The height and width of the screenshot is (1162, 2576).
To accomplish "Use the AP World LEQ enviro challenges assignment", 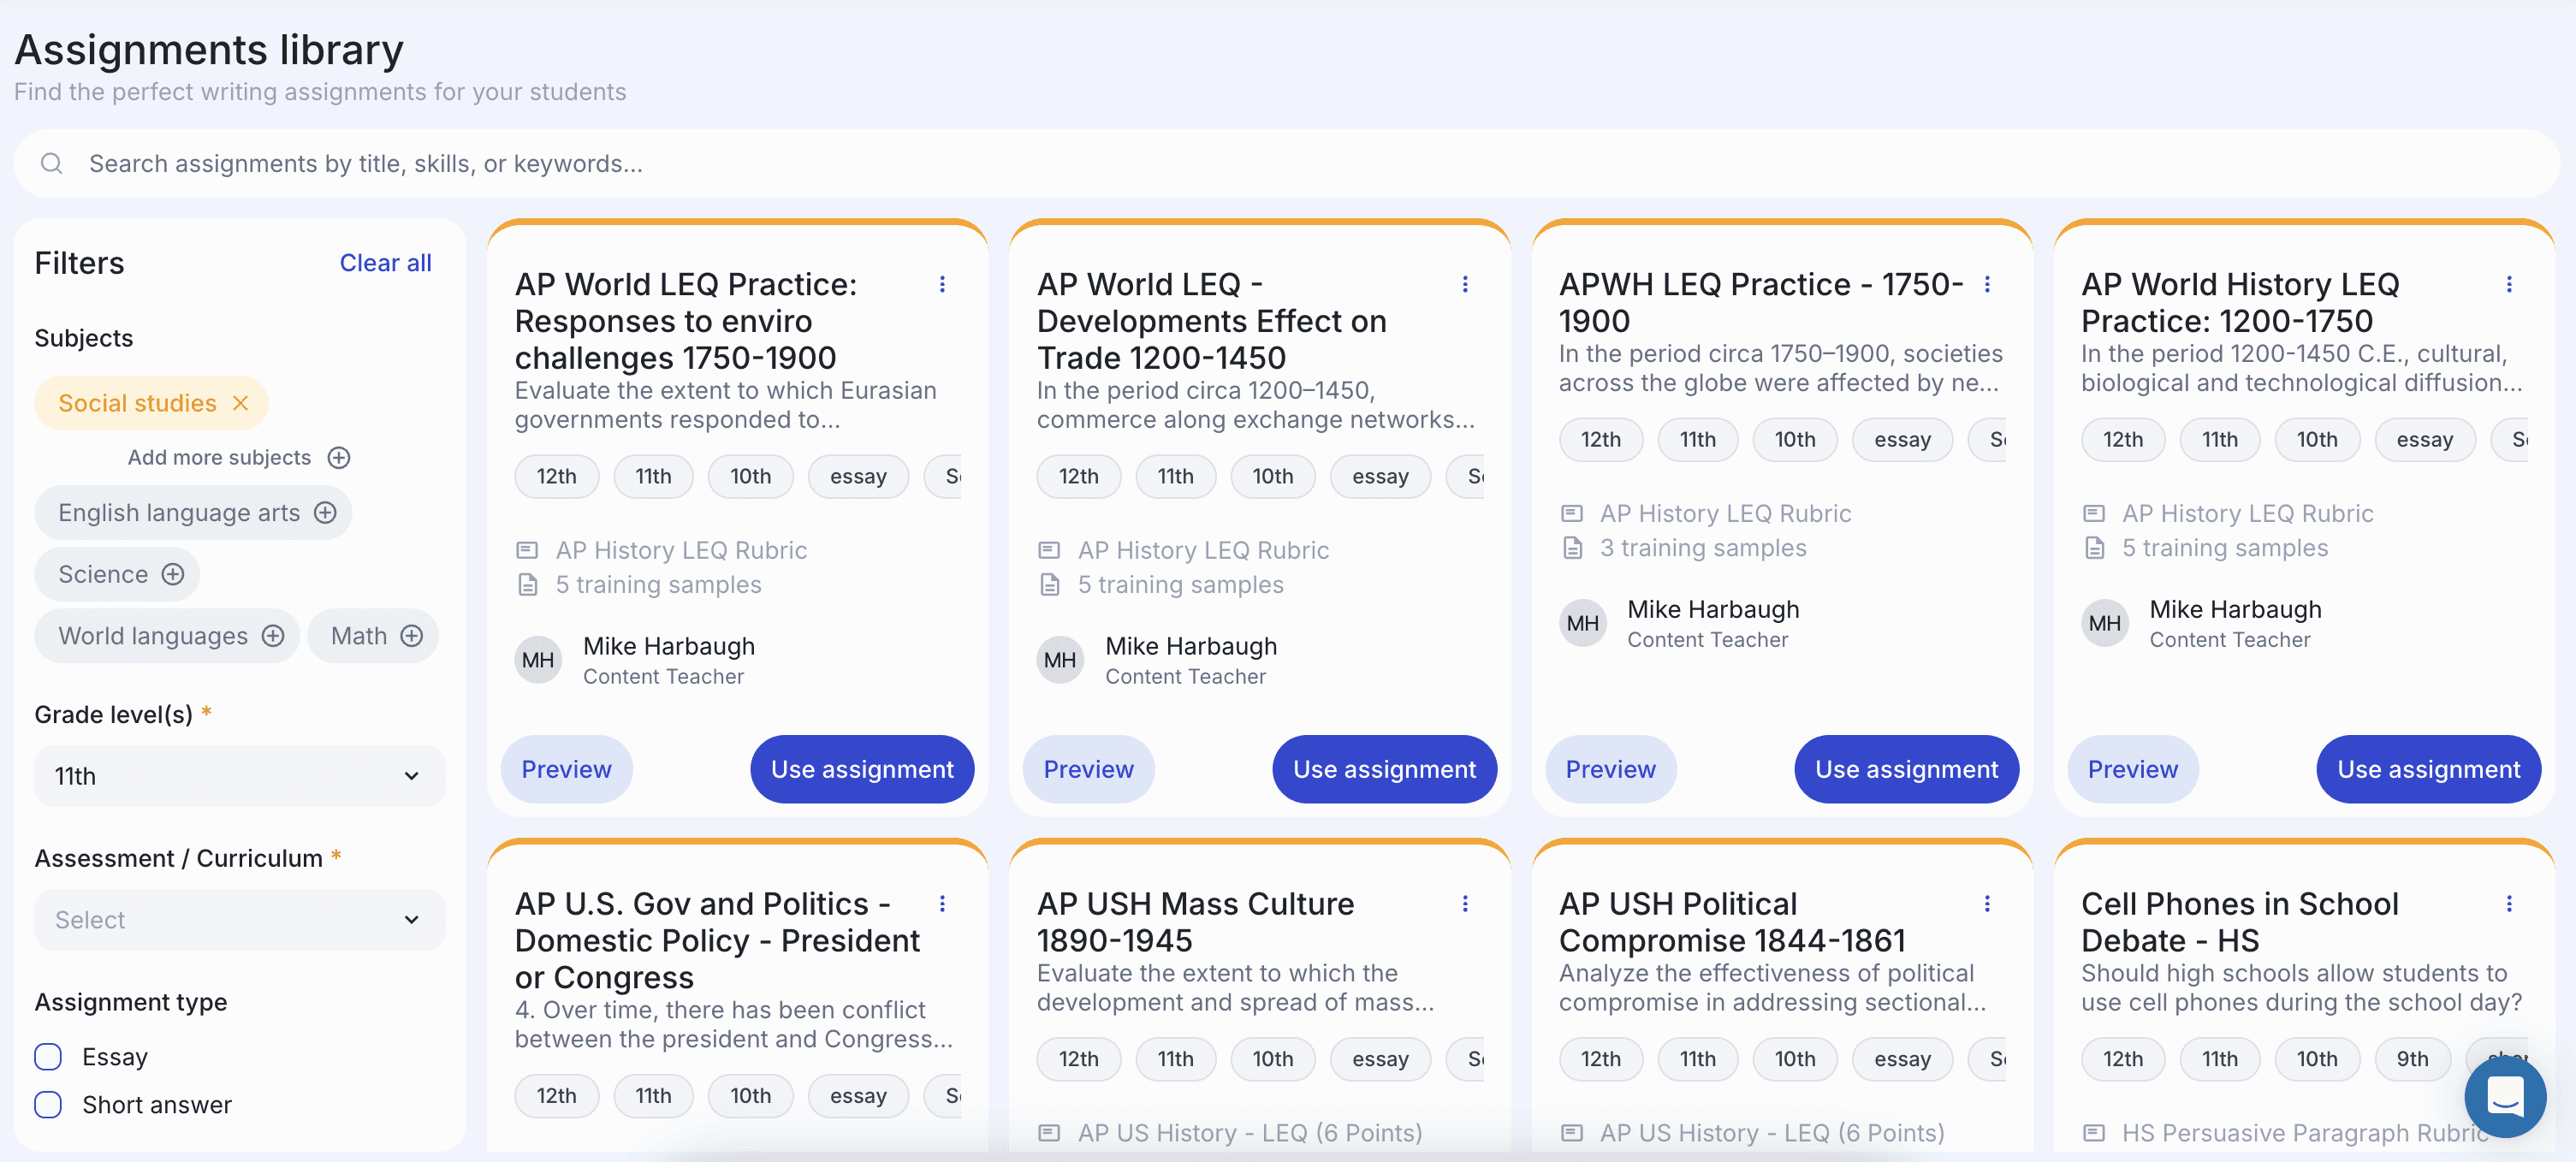I will (862, 769).
